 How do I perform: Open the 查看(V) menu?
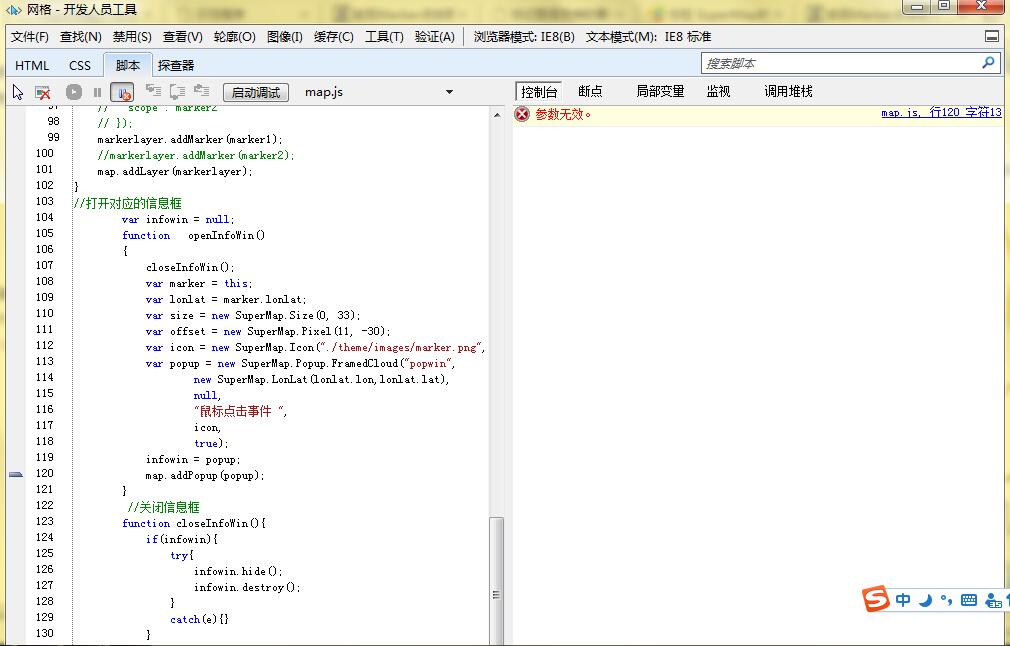coord(182,37)
